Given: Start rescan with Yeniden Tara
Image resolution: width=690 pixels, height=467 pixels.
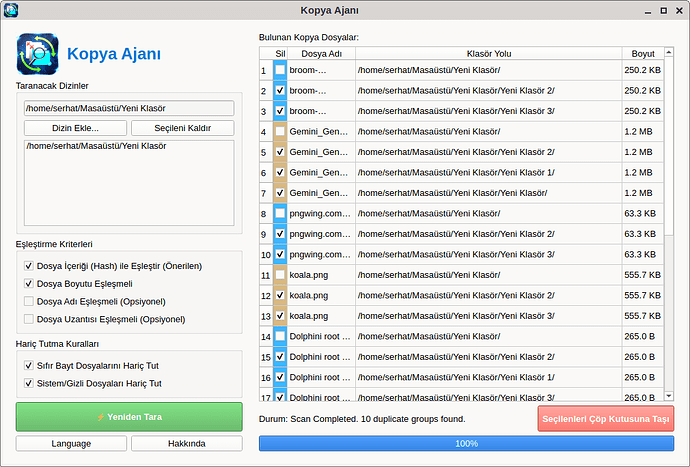Looking at the screenshot, I should [129, 416].
